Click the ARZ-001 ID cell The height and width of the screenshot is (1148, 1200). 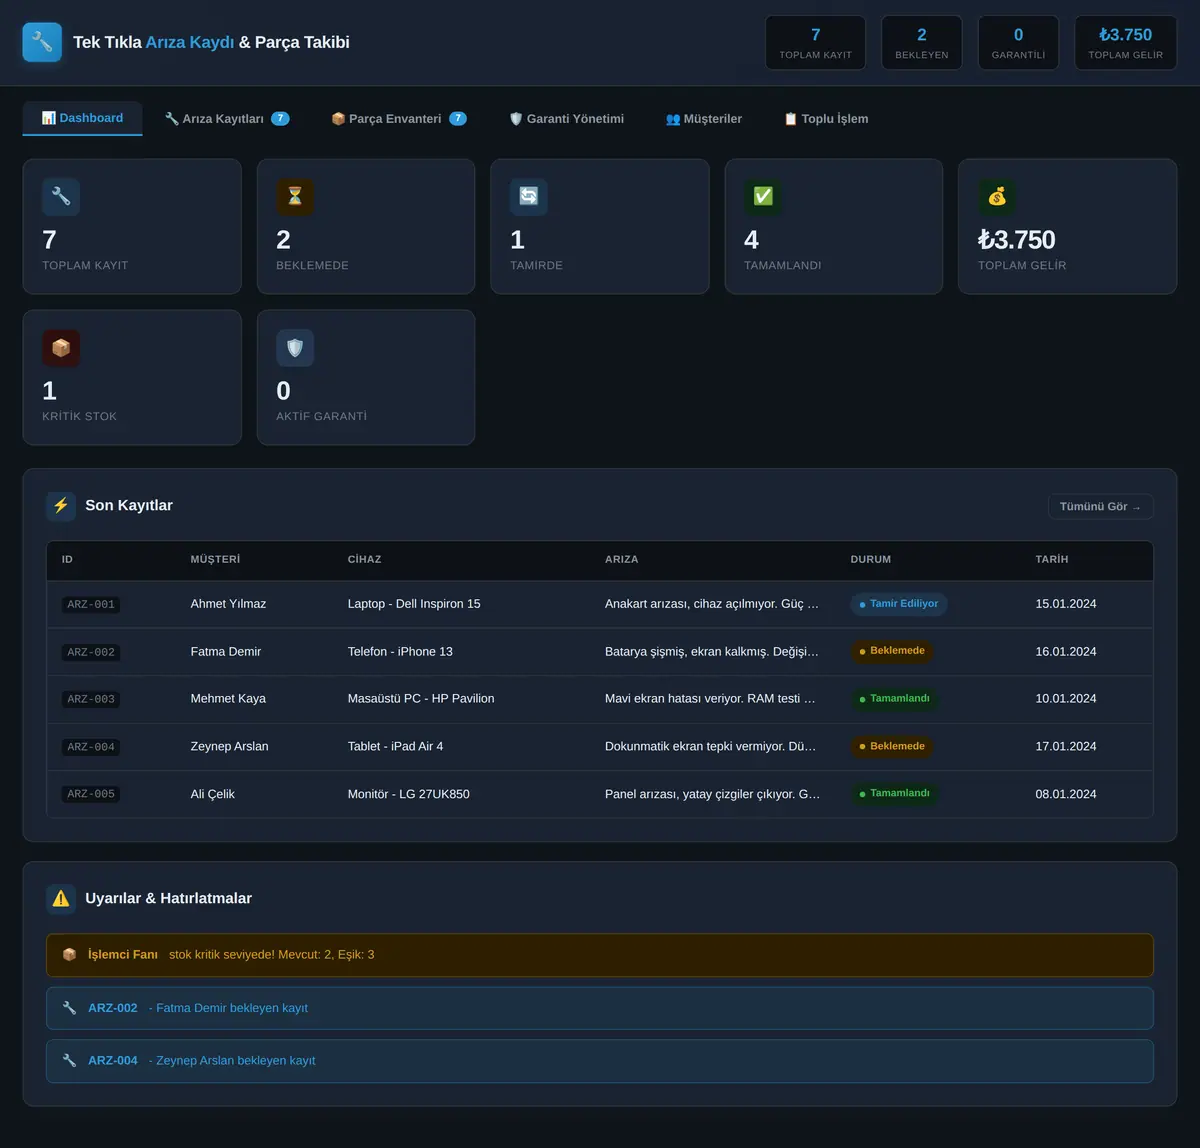coord(91,605)
